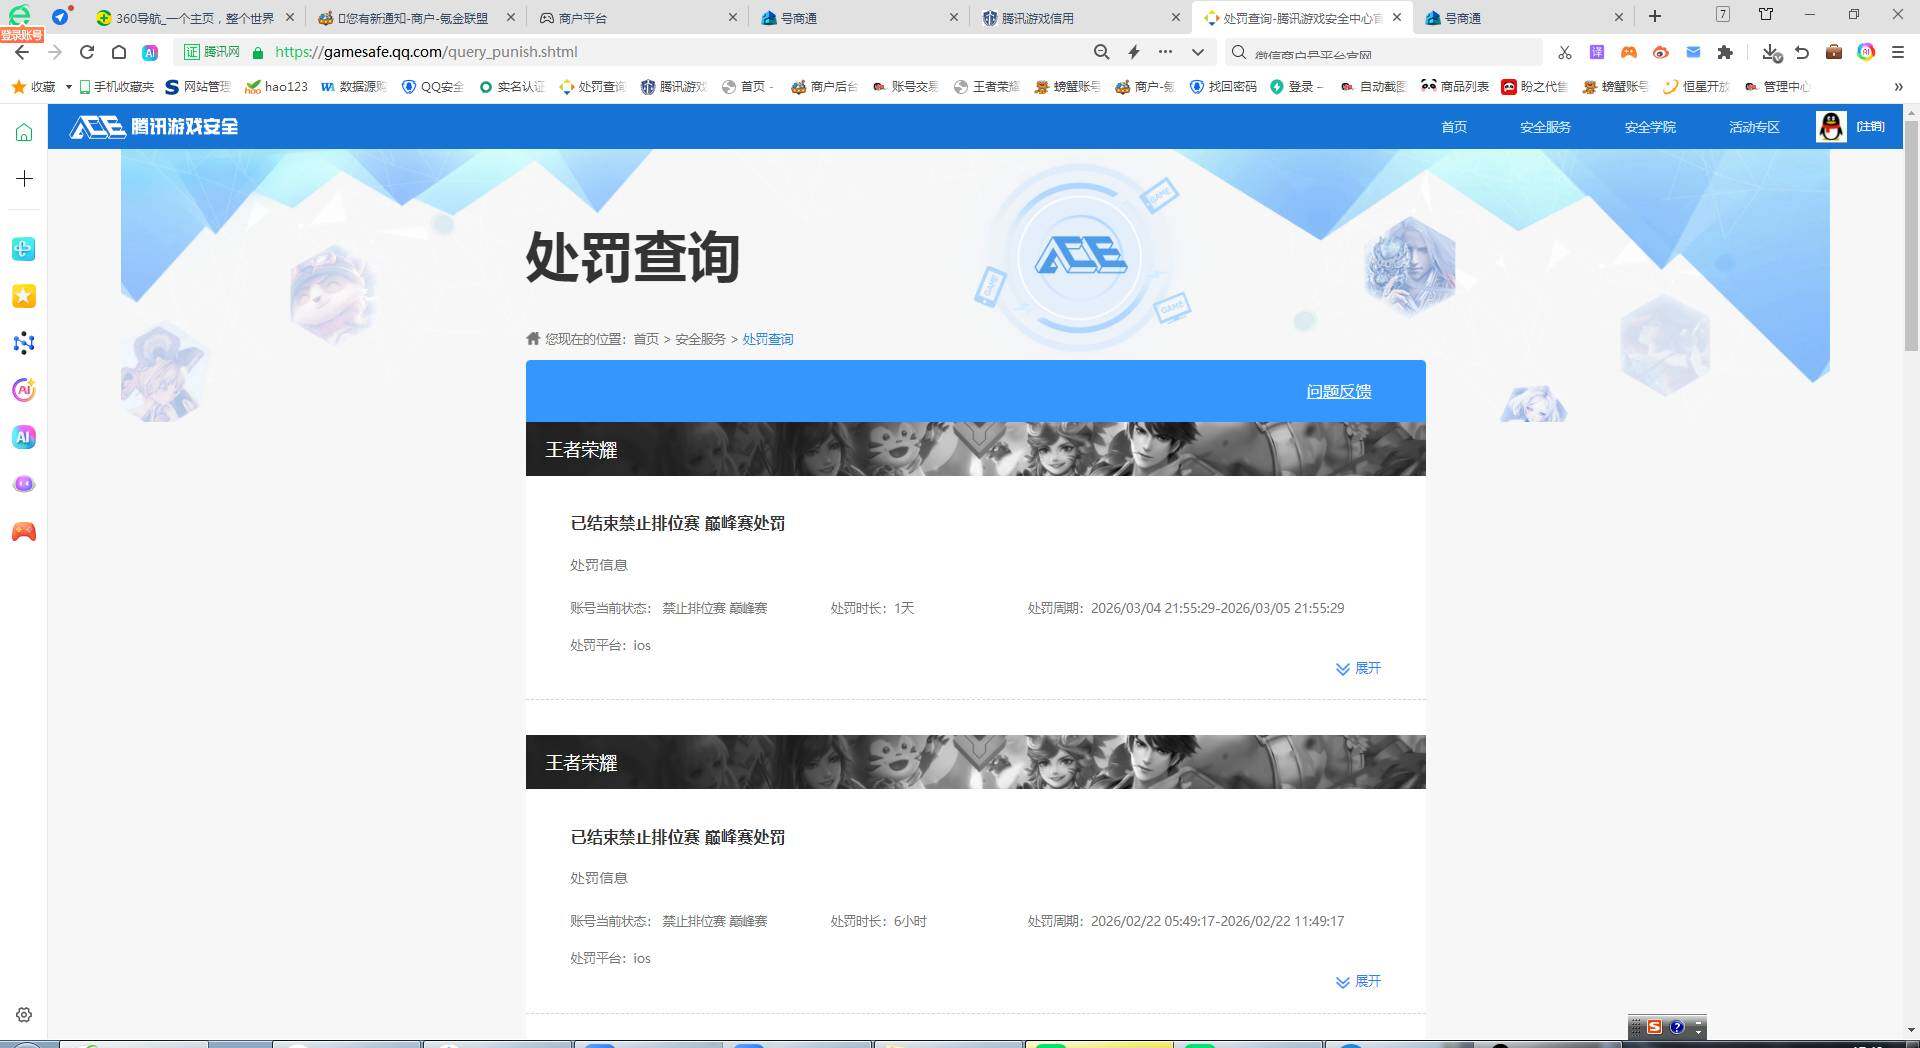The image size is (1920, 1048).
Task: Select the screenshot scissors tool in the toolbar
Action: point(1565,52)
